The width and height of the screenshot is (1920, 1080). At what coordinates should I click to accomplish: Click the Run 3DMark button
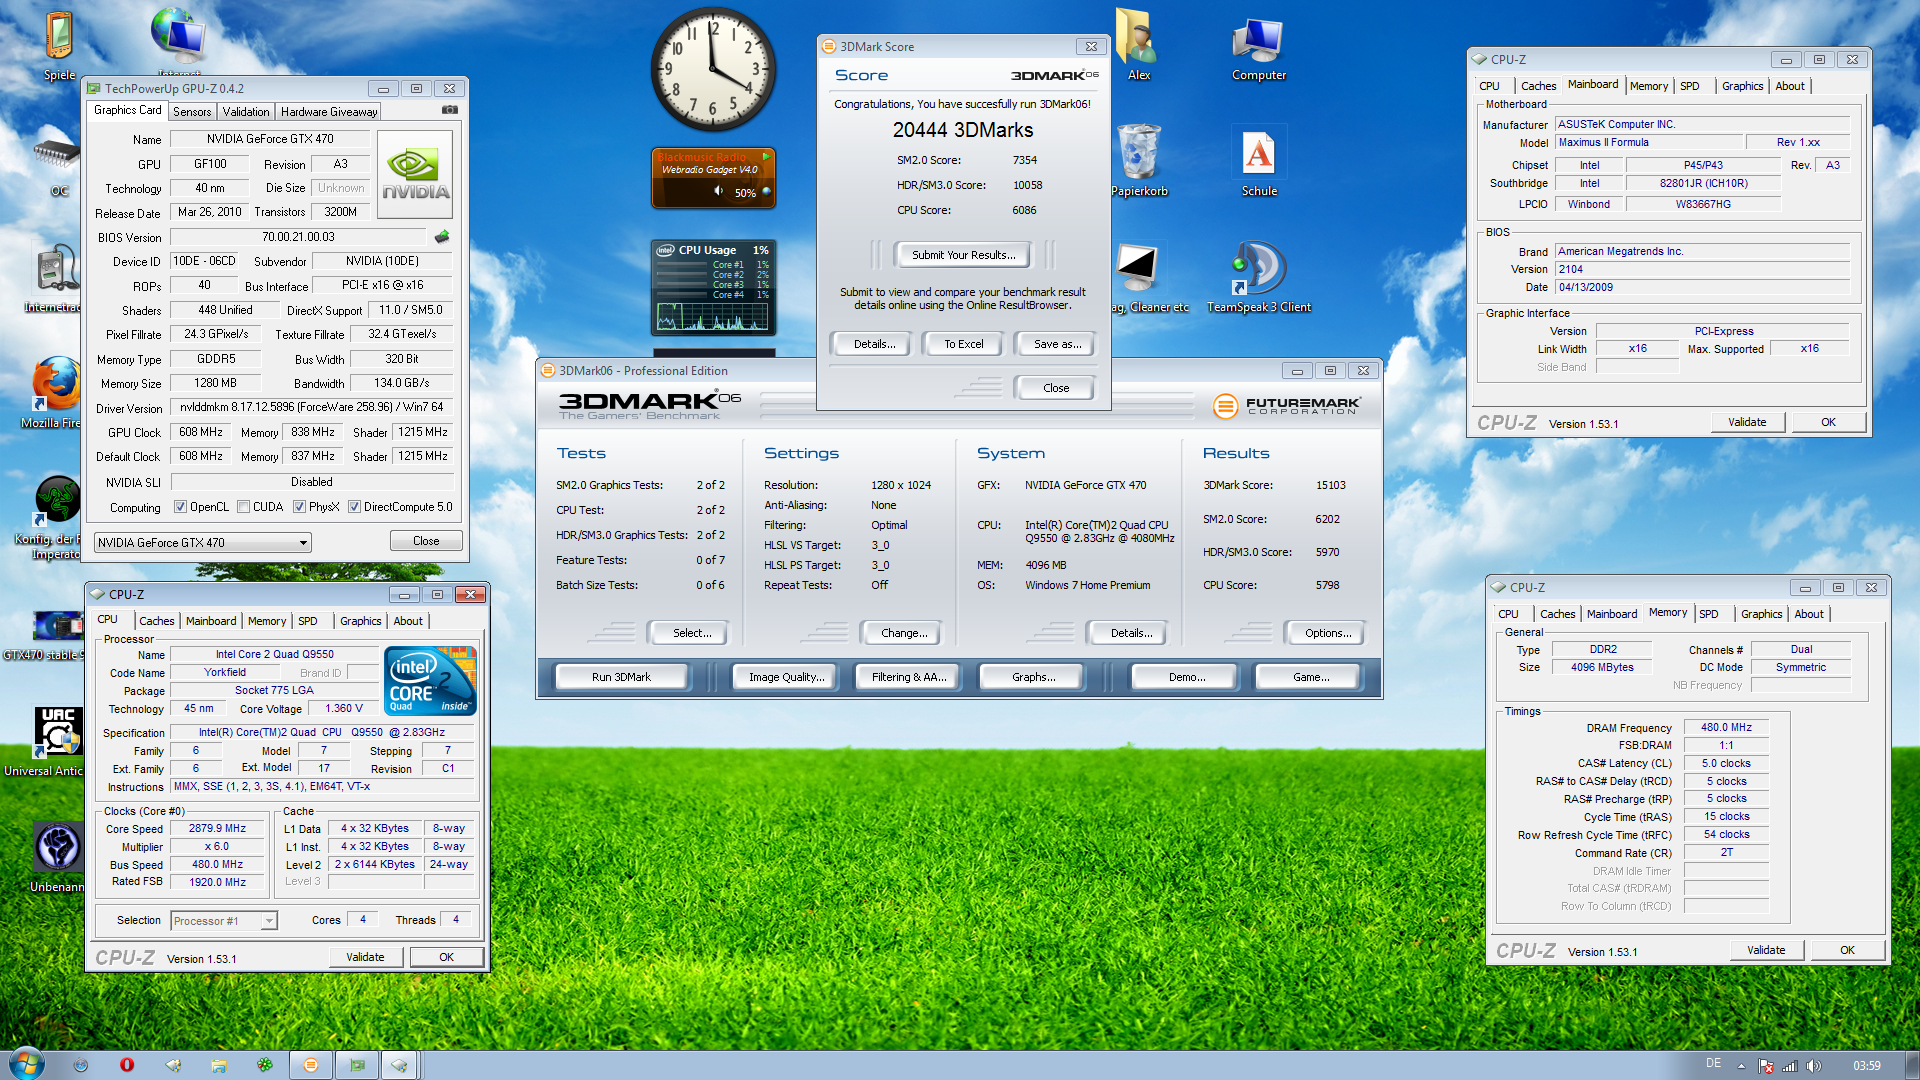pos(621,677)
